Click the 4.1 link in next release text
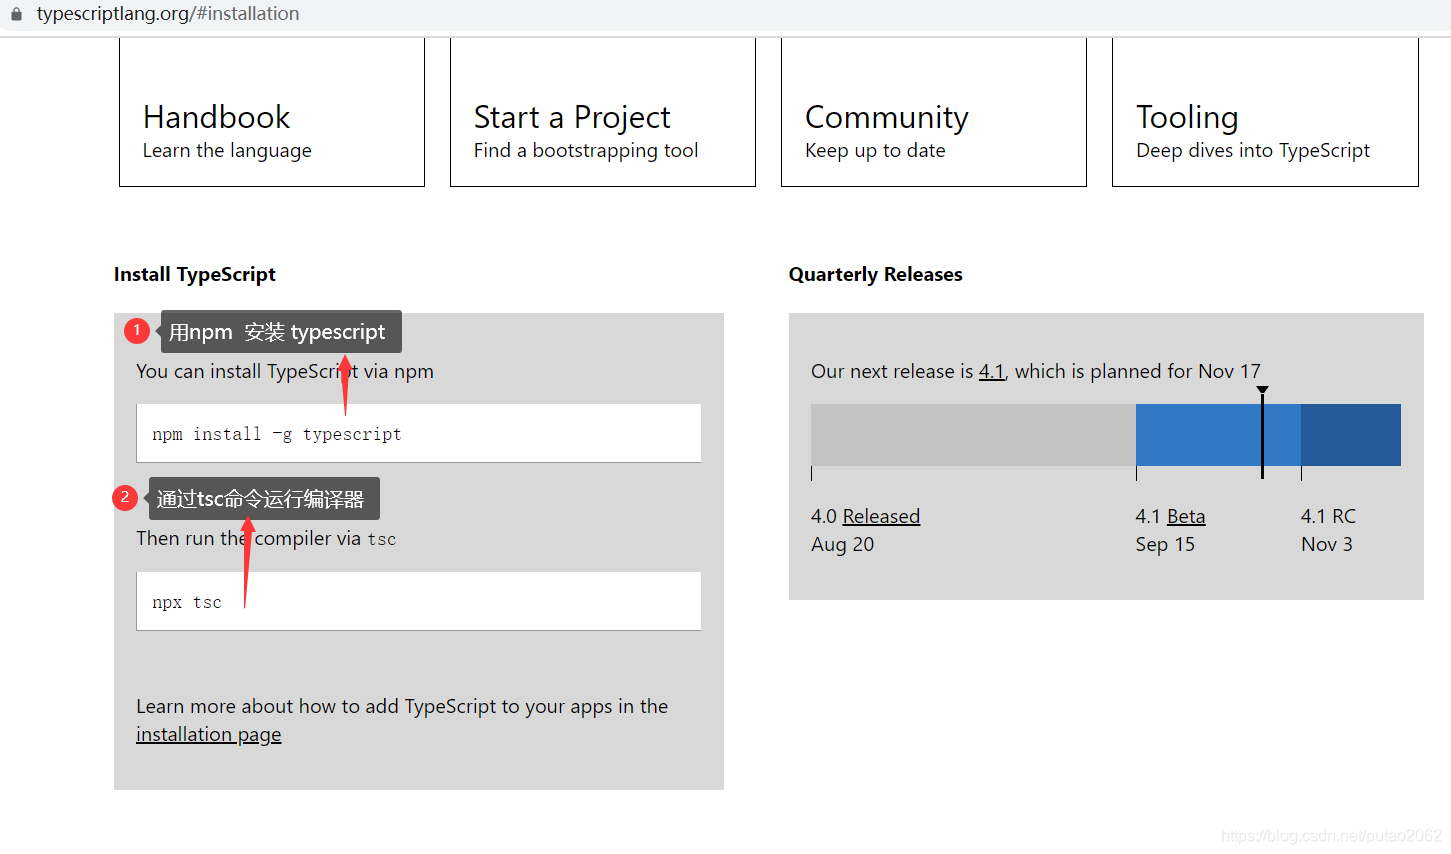 991,371
